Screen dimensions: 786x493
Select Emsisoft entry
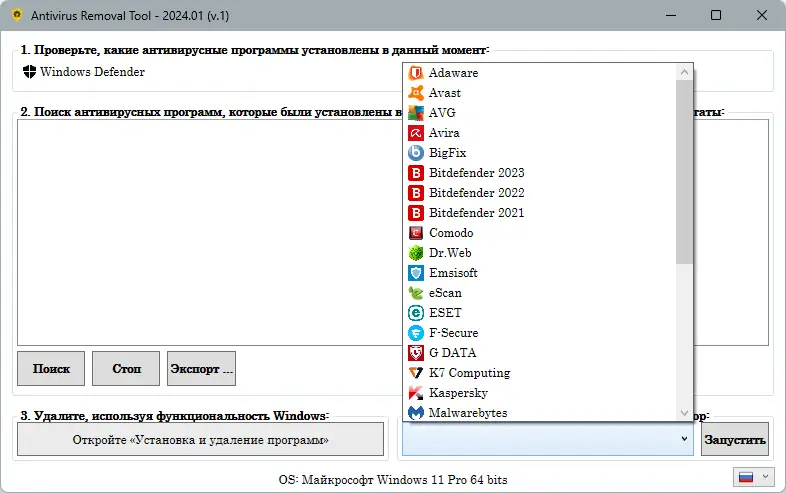[x=539, y=273]
